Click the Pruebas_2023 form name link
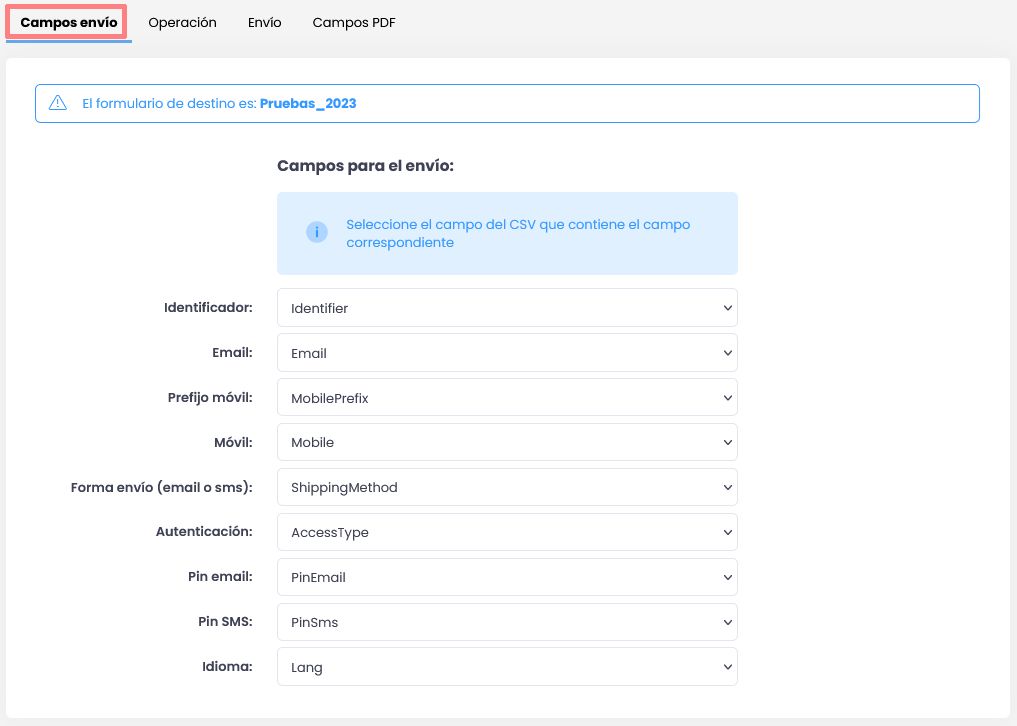 point(308,103)
